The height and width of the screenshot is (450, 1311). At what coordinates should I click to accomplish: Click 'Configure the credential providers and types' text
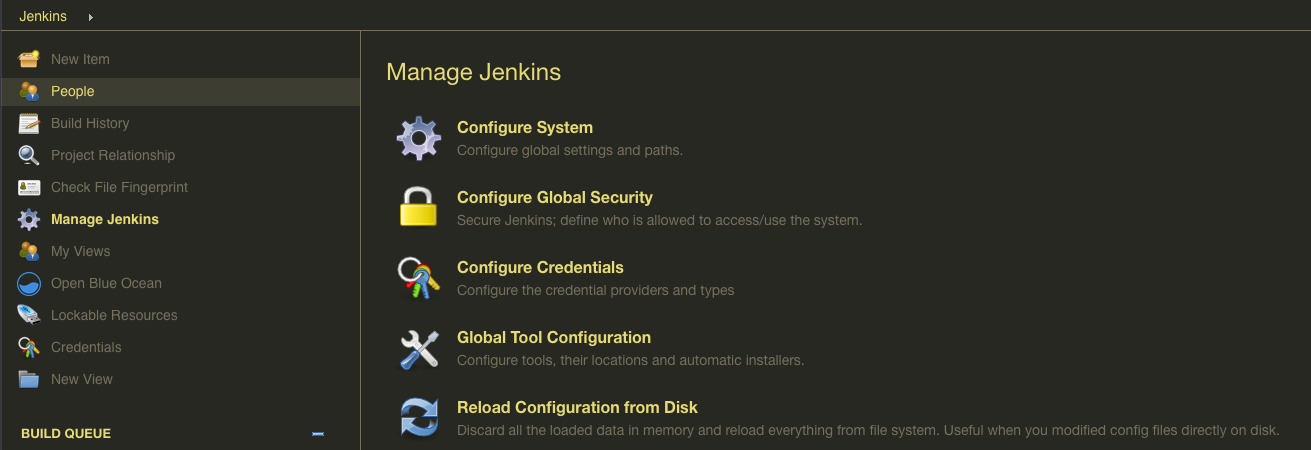[596, 290]
